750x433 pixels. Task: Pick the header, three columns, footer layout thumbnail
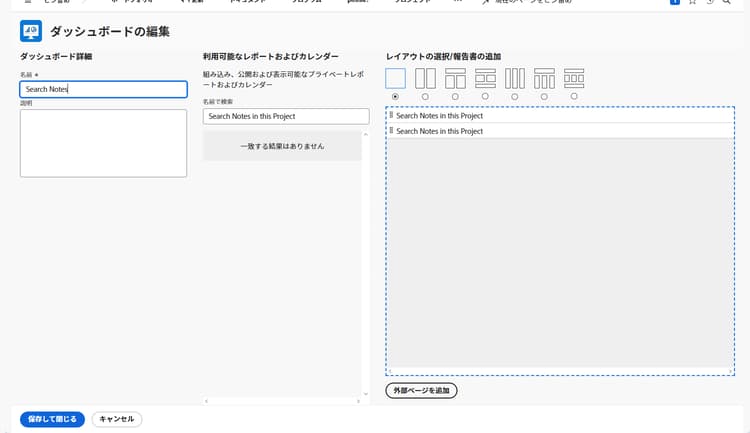(x=574, y=78)
